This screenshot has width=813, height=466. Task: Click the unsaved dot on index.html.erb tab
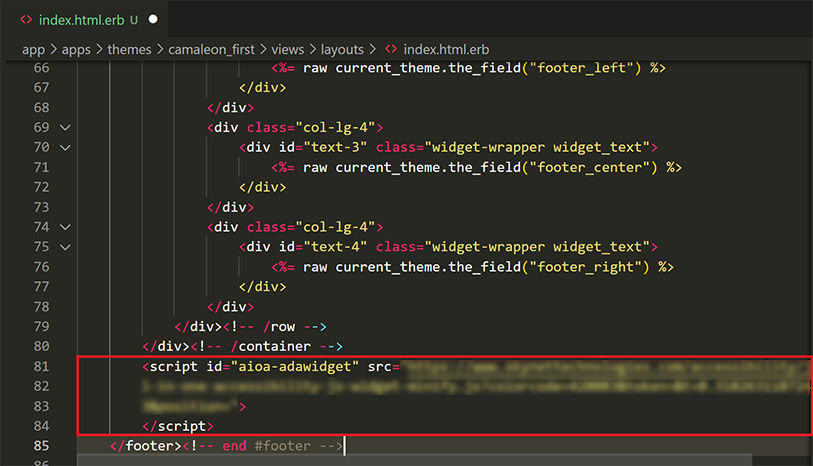point(153,19)
